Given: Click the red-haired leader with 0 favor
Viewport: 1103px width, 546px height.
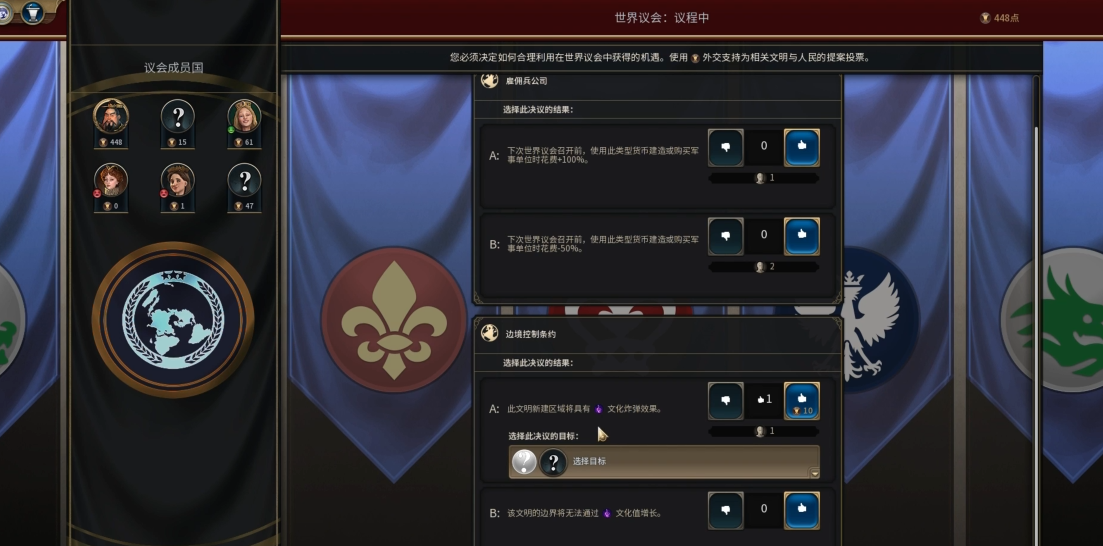Looking at the screenshot, I should click(110, 180).
